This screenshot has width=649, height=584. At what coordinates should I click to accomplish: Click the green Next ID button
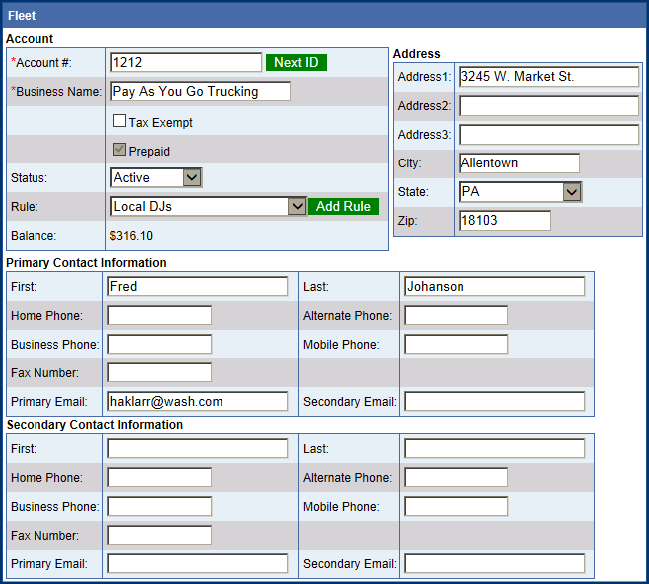296,62
